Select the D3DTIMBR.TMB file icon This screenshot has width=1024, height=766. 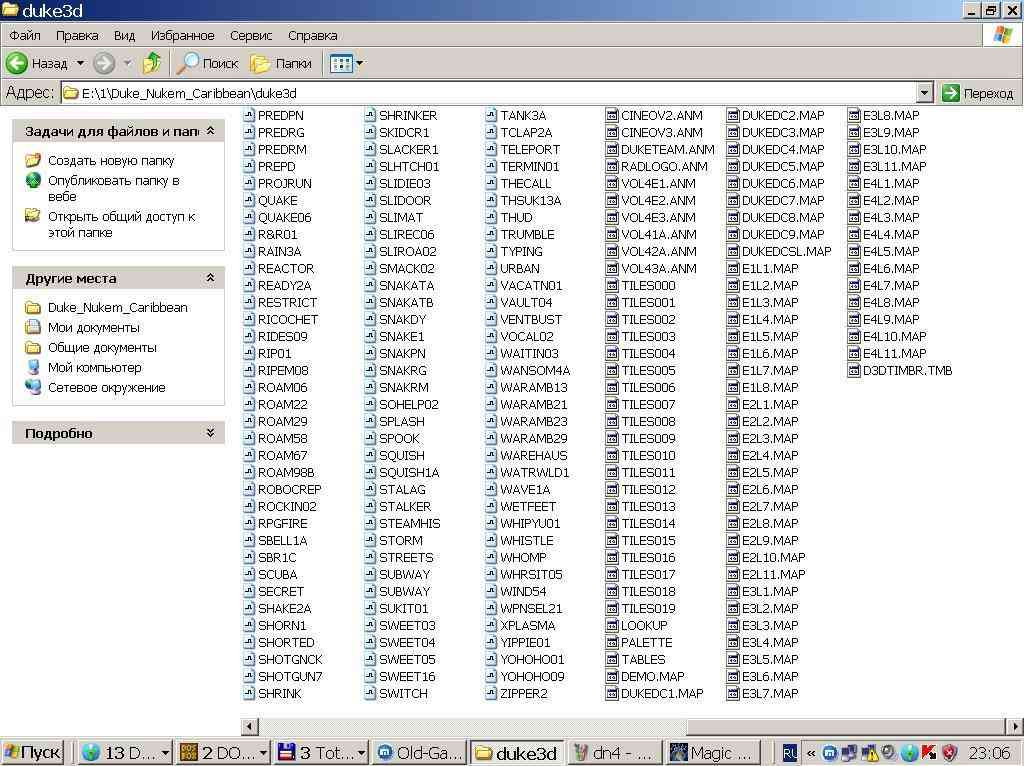pos(854,370)
